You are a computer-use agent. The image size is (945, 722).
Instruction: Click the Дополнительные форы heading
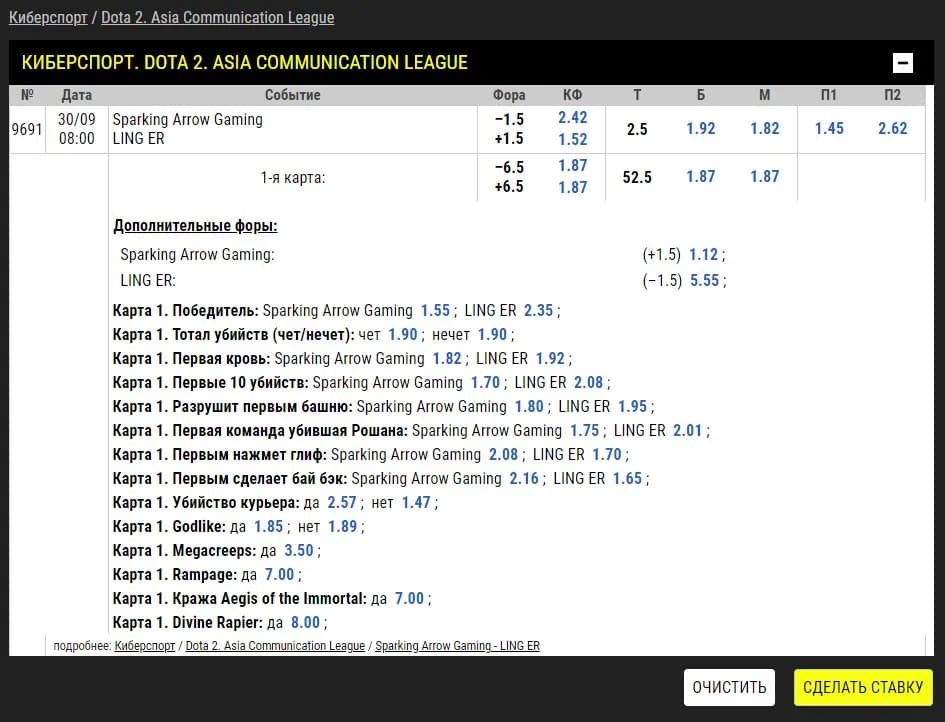195,226
